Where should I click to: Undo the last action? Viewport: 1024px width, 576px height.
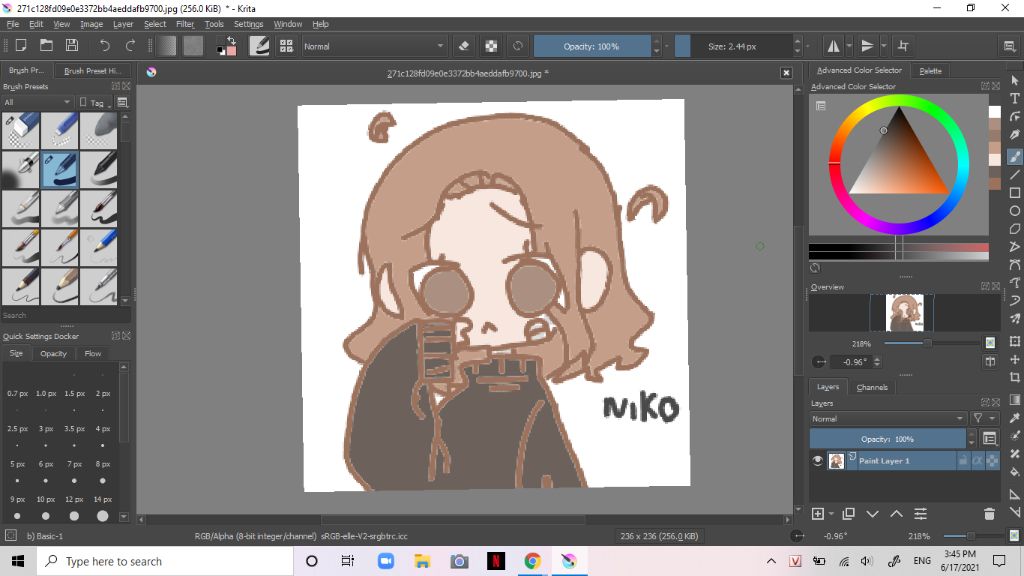pyautogui.click(x=104, y=46)
